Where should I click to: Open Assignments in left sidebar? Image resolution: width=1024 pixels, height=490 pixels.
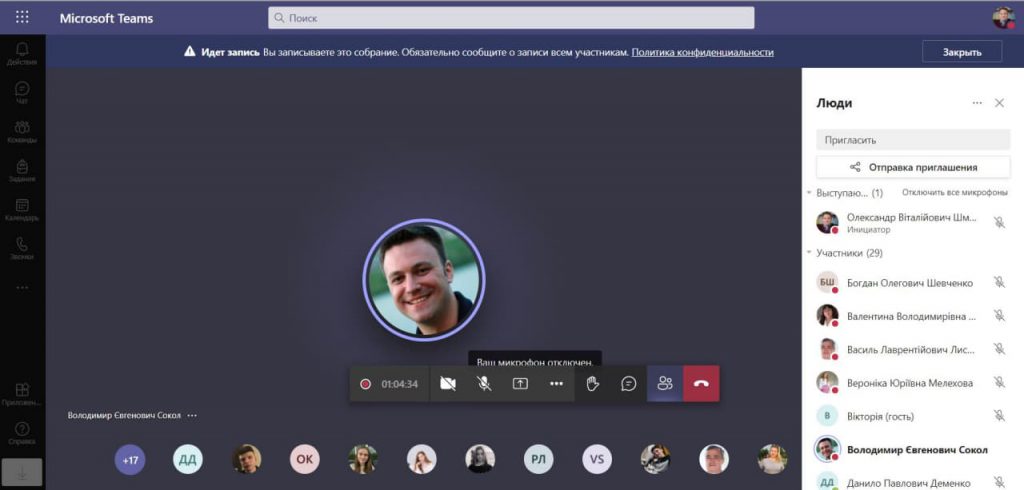click(x=22, y=170)
